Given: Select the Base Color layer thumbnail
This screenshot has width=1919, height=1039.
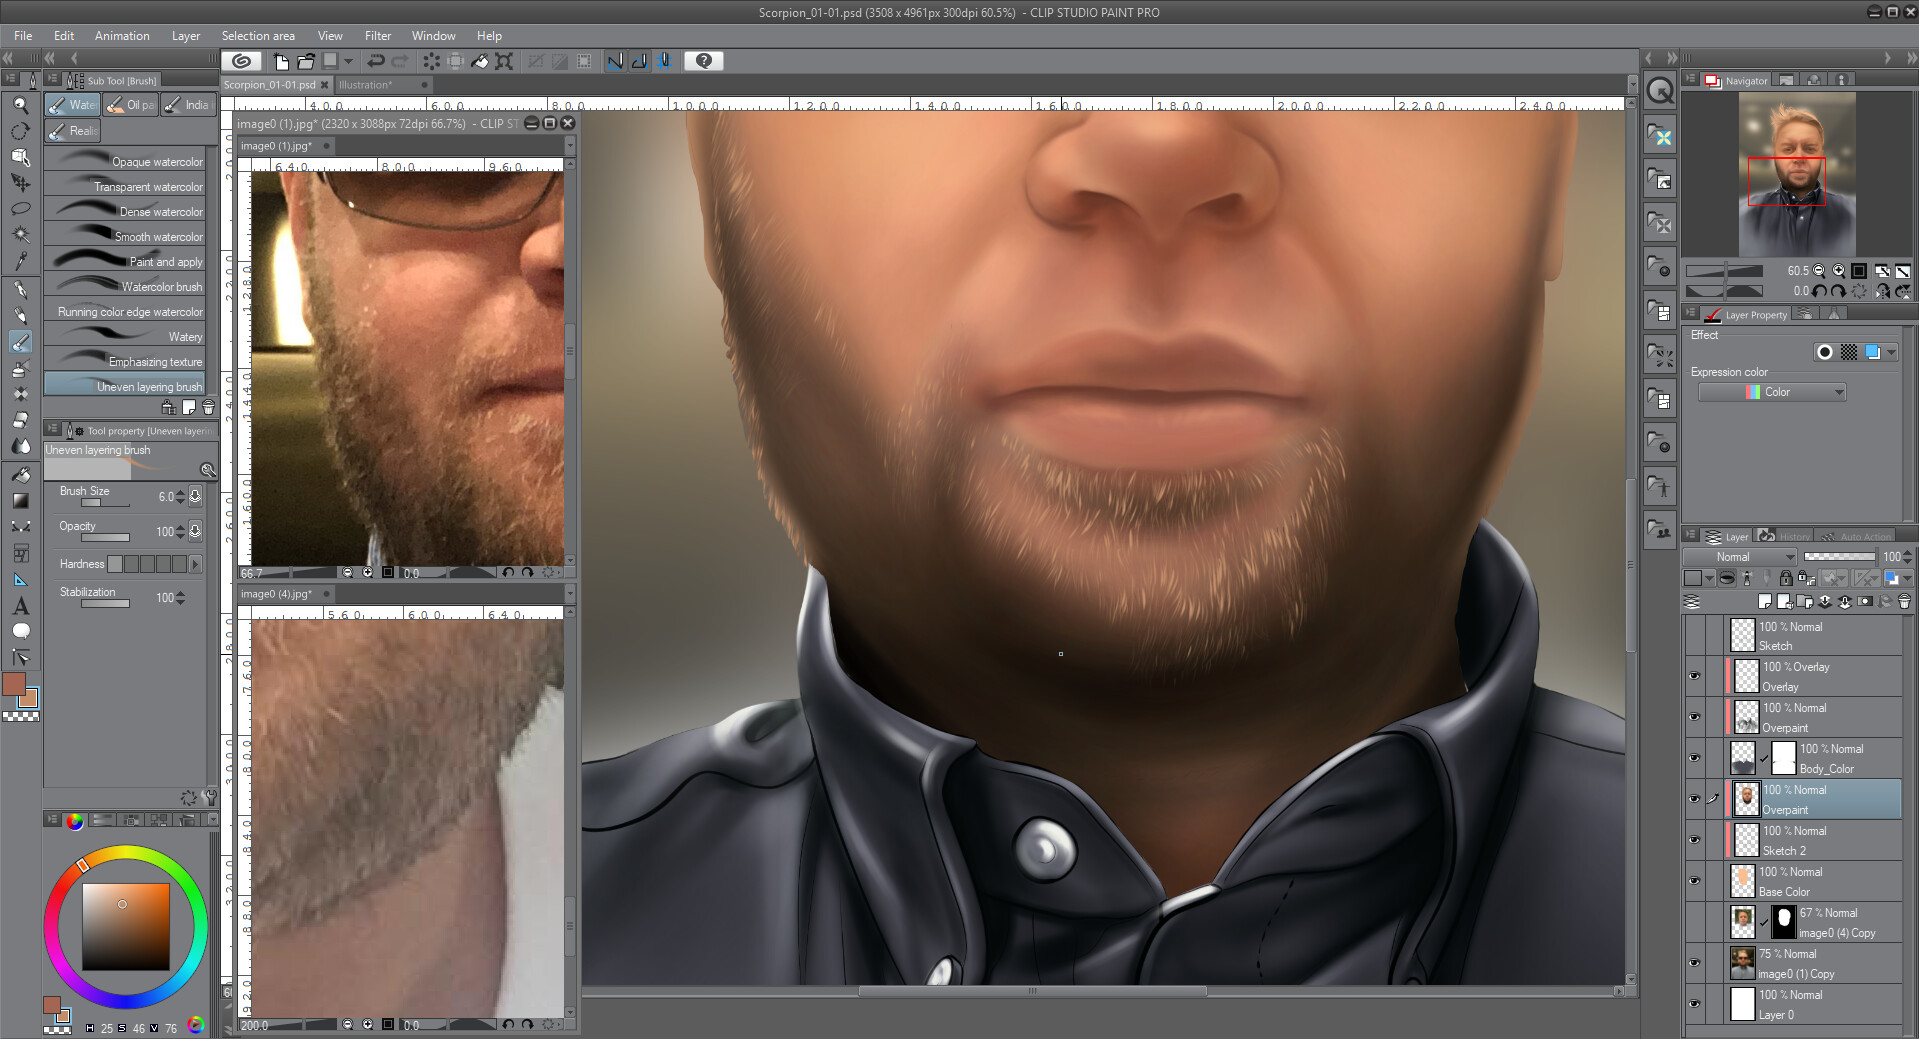Looking at the screenshot, I should point(1744,881).
